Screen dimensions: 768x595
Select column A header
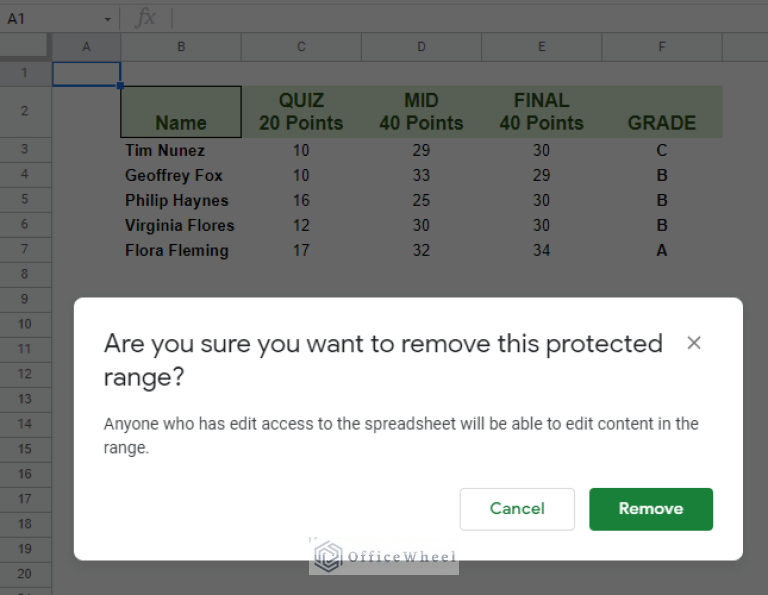[x=86, y=47]
